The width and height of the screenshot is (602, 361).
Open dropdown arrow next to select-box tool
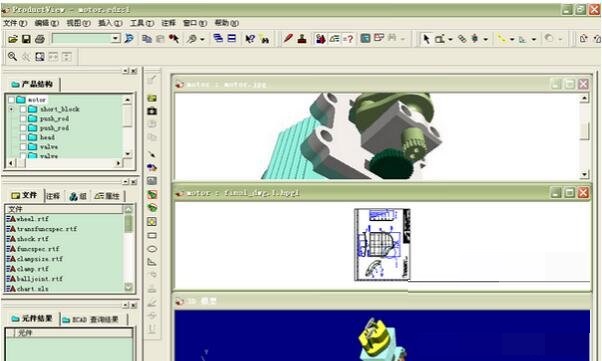pyautogui.click(x=450, y=39)
